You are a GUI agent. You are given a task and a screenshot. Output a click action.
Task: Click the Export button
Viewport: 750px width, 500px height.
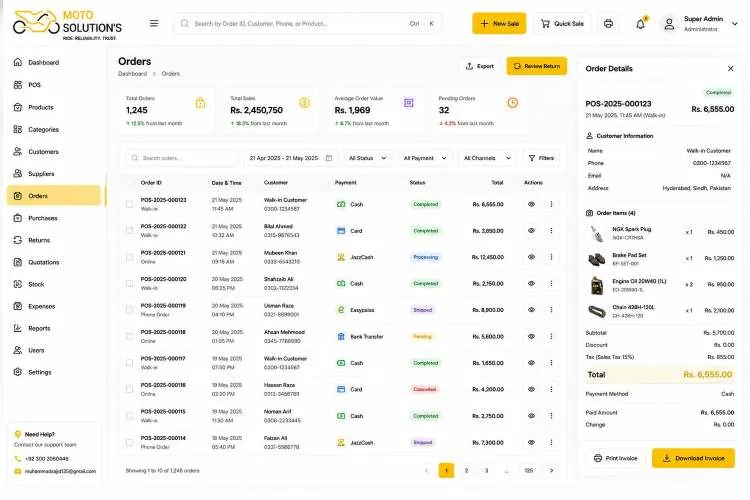pos(480,66)
